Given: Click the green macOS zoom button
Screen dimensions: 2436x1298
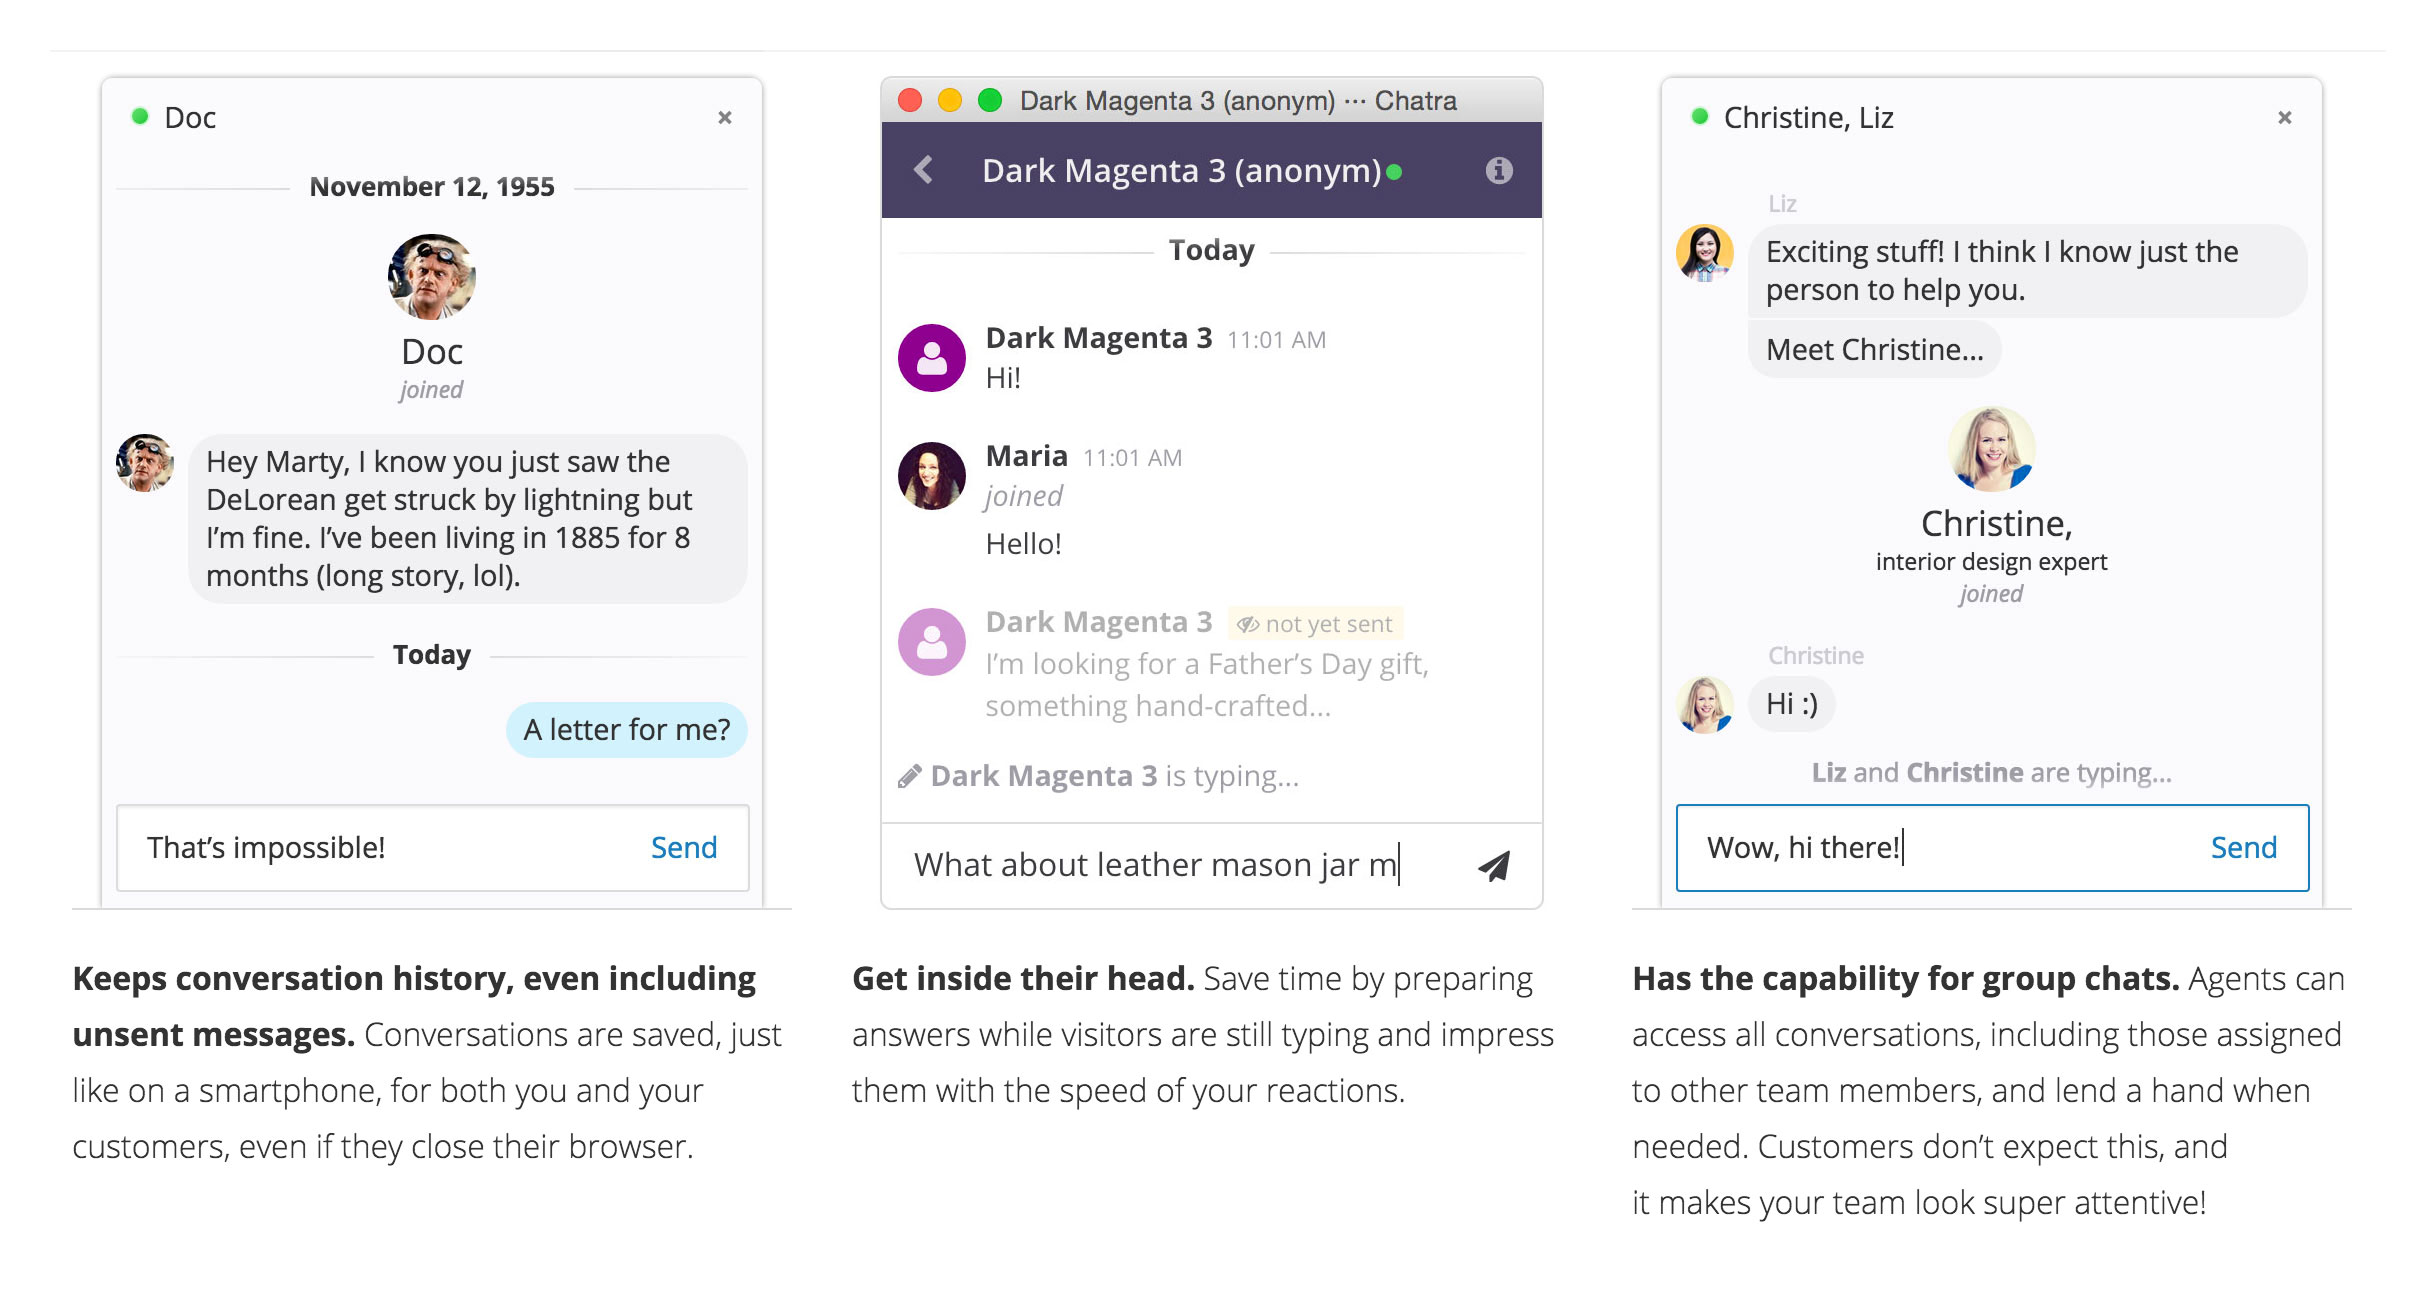Looking at the screenshot, I should (x=990, y=101).
